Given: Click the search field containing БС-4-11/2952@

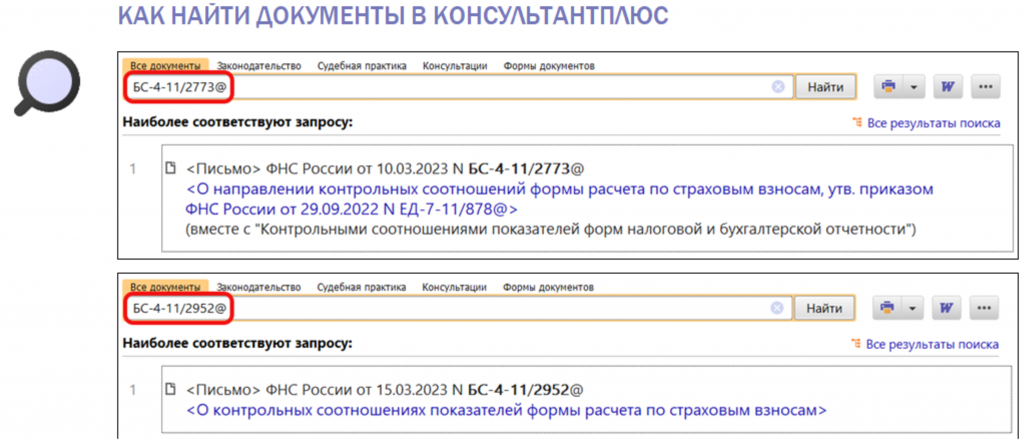Looking at the screenshot, I should point(457,308).
